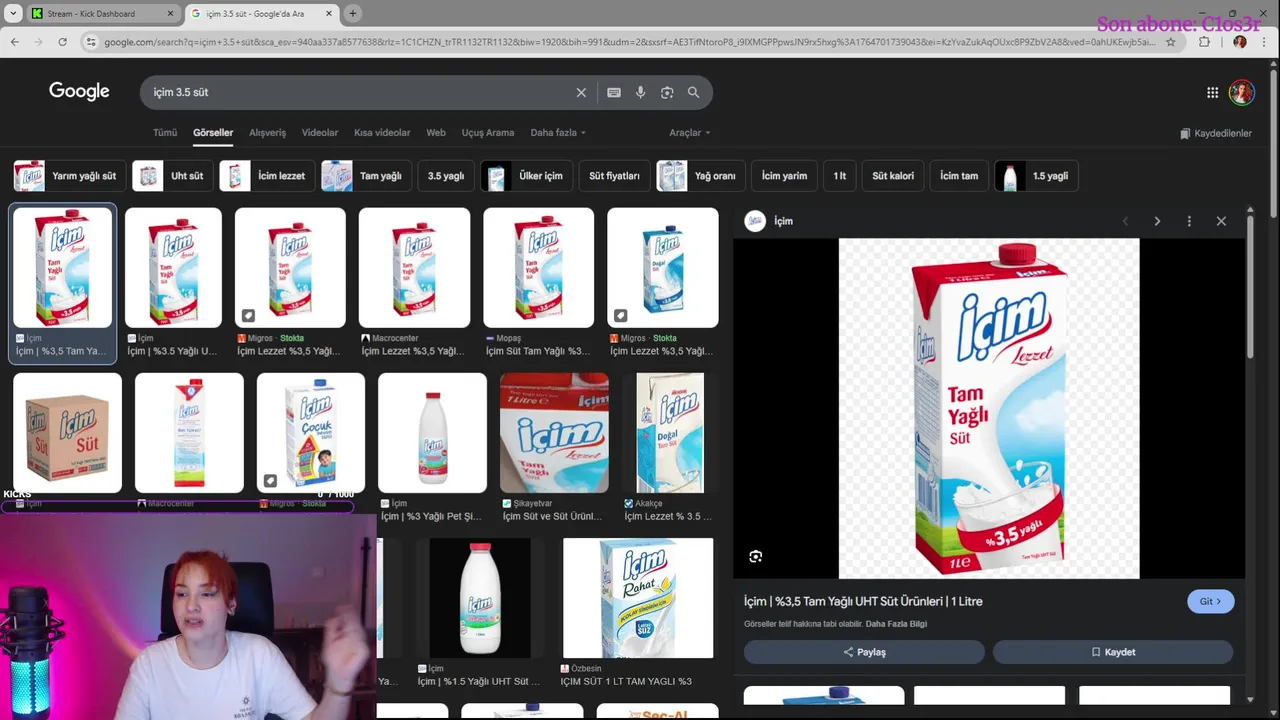Reload the page

pos(62,42)
